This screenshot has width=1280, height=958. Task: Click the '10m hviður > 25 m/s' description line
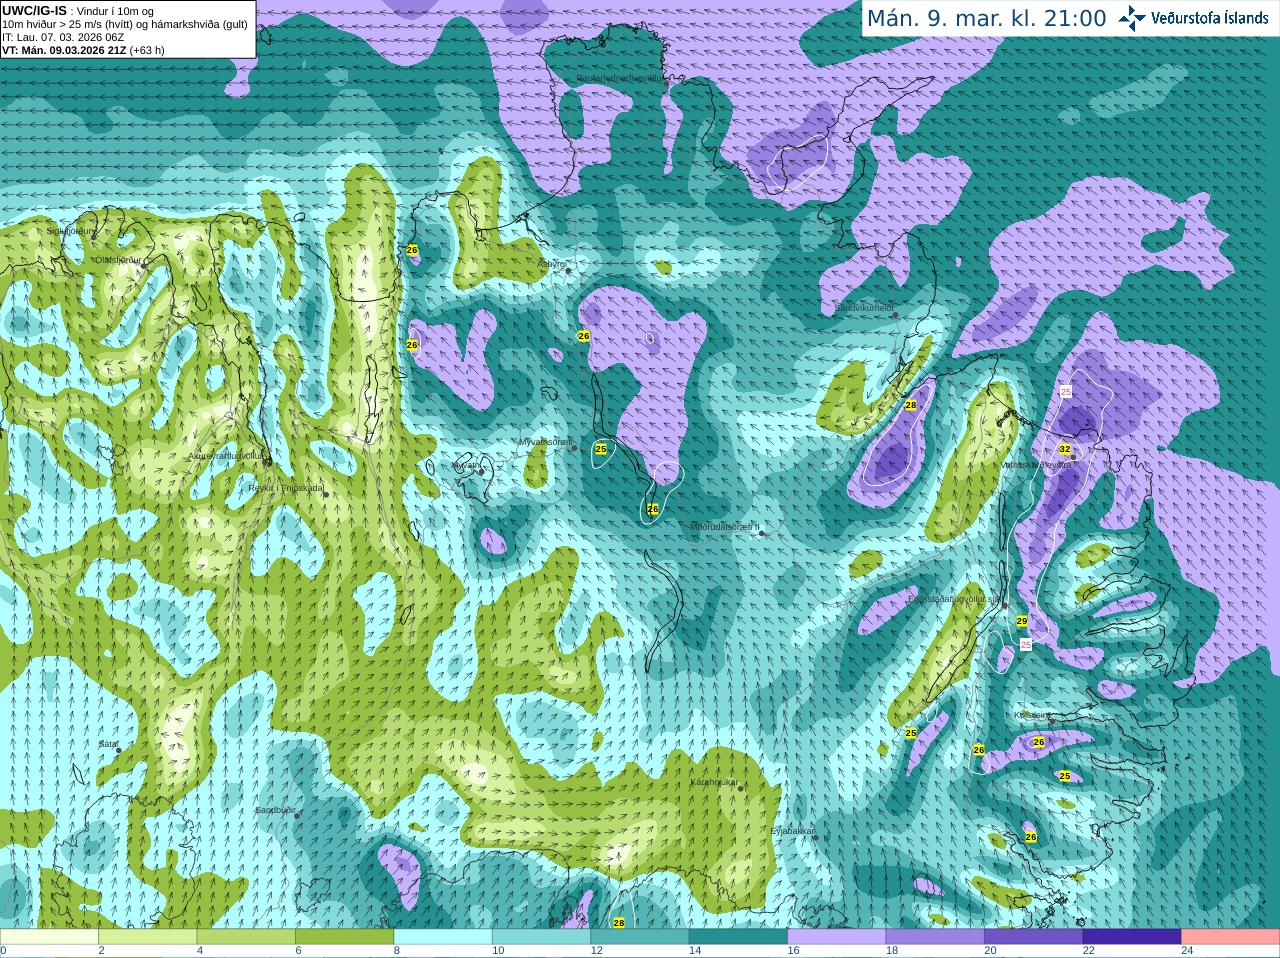(125, 24)
